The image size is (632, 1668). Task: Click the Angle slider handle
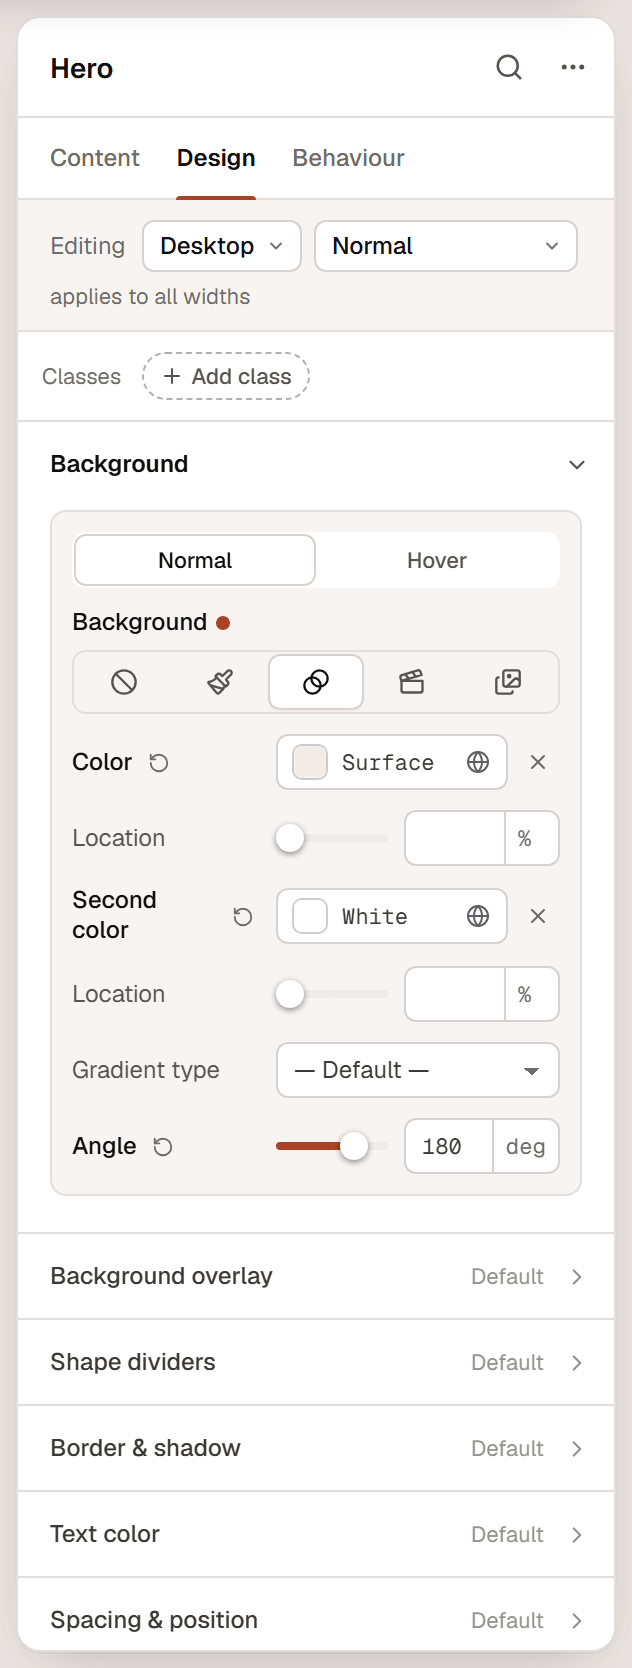click(x=354, y=1146)
